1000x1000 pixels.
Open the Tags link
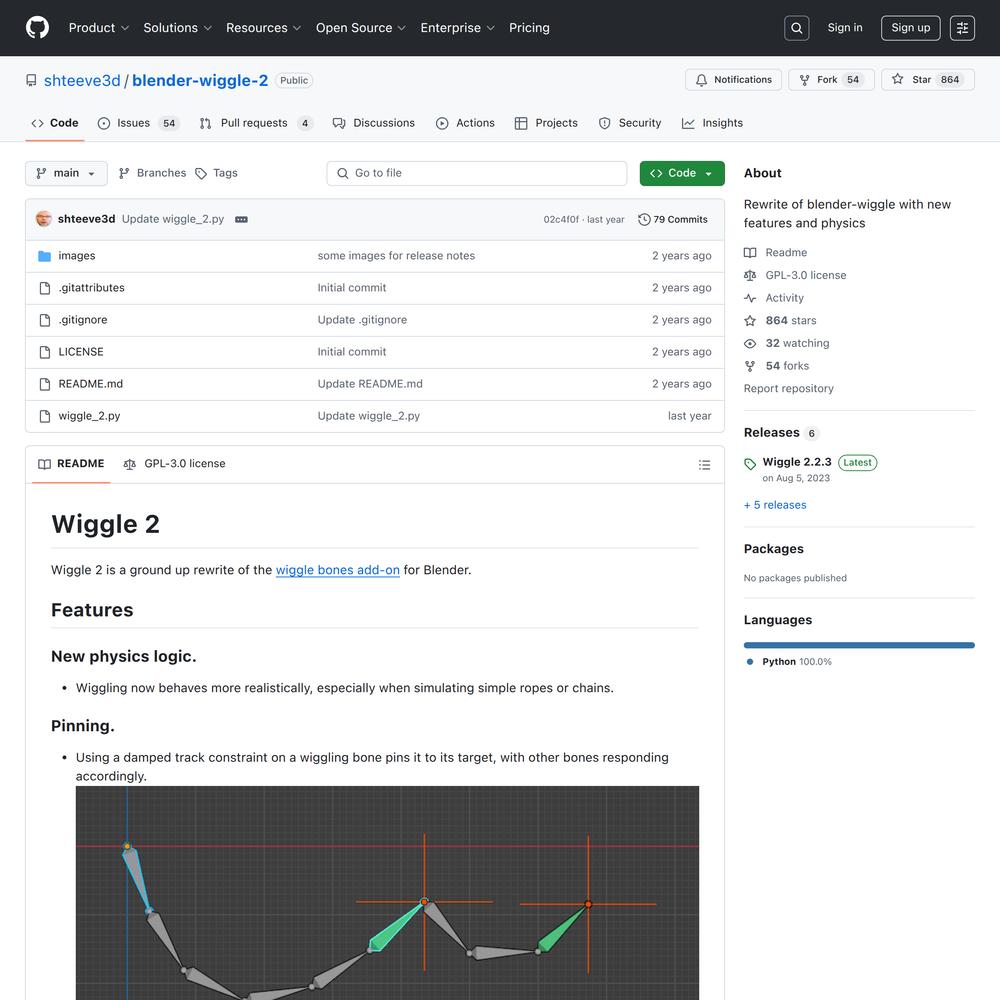[x=217, y=173]
